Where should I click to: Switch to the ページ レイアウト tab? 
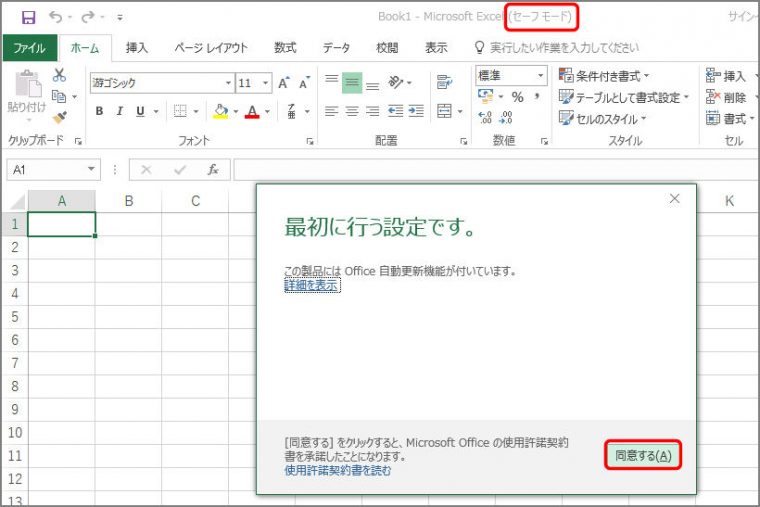coord(211,48)
